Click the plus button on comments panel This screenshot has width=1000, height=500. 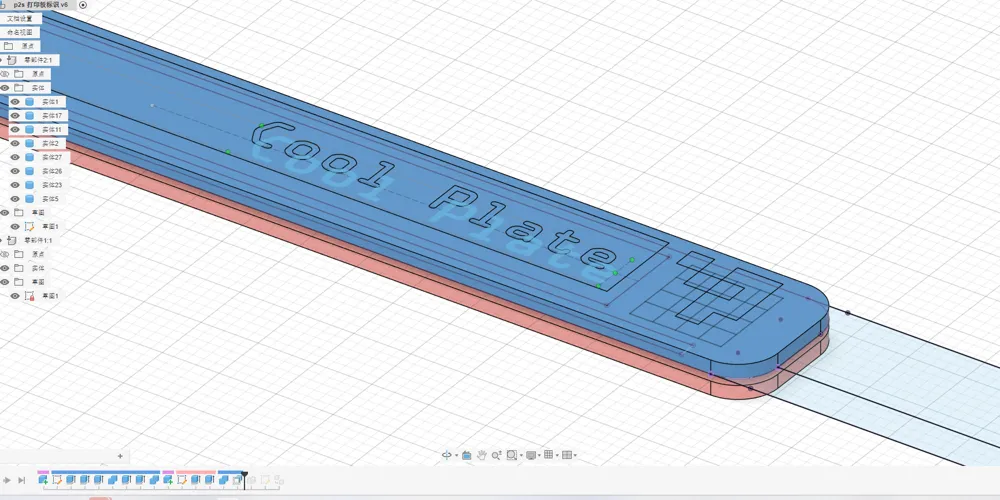[120, 456]
